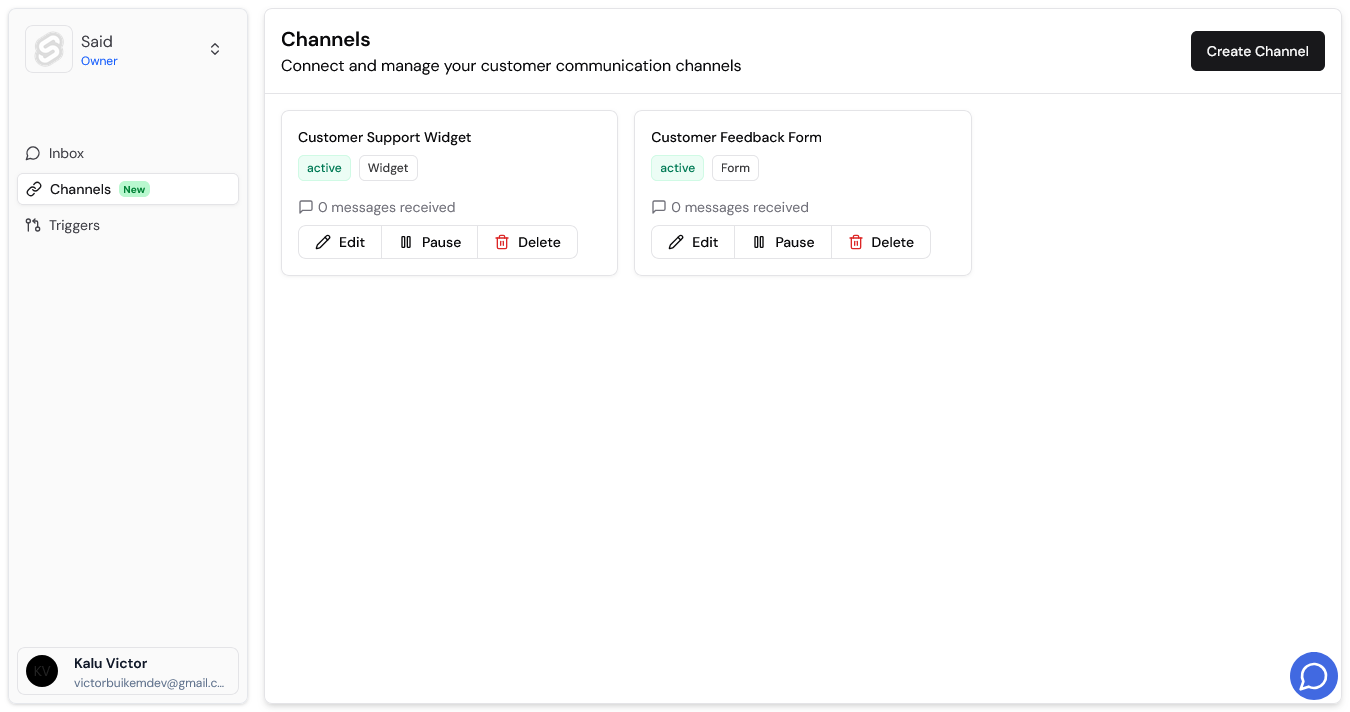Click message icon on Customer Support Widget card
This screenshot has width=1350, height=712.
point(306,207)
